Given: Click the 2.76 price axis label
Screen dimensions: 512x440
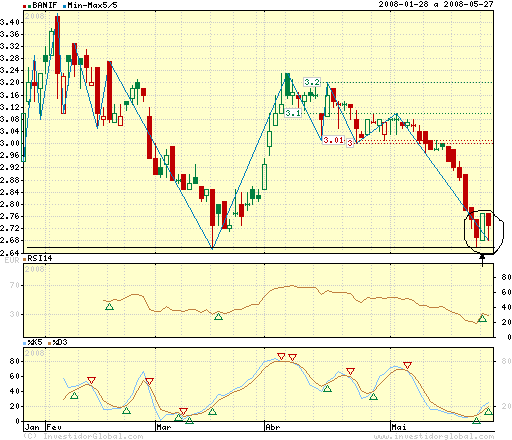Looking at the screenshot, I should click(x=9, y=216).
